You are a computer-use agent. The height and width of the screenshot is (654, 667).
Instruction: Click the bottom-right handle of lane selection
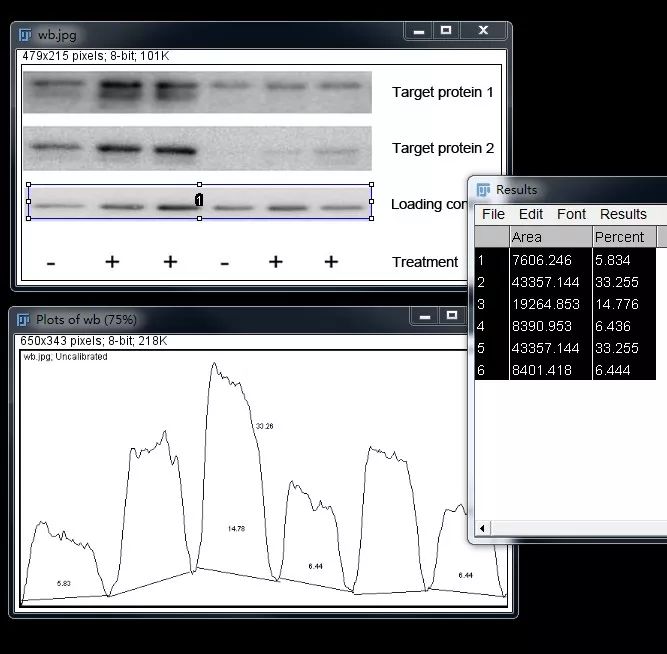pos(371,218)
